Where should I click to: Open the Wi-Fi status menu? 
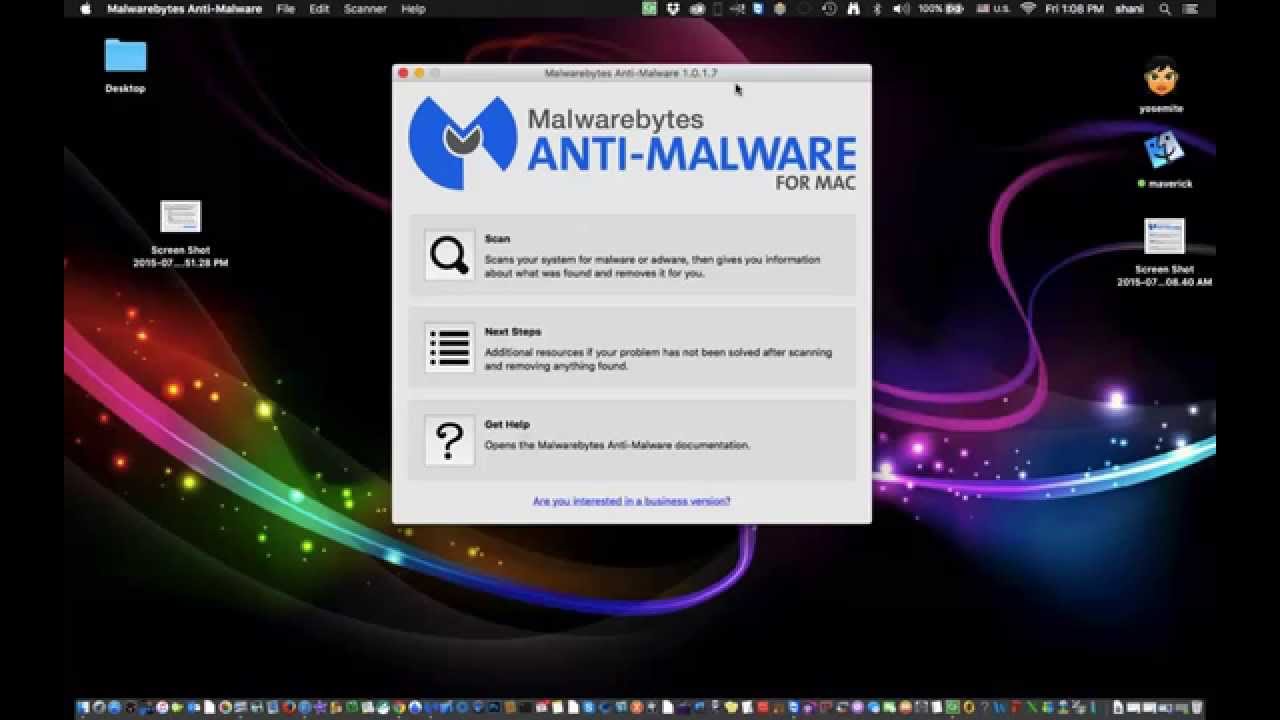pos(1029,9)
